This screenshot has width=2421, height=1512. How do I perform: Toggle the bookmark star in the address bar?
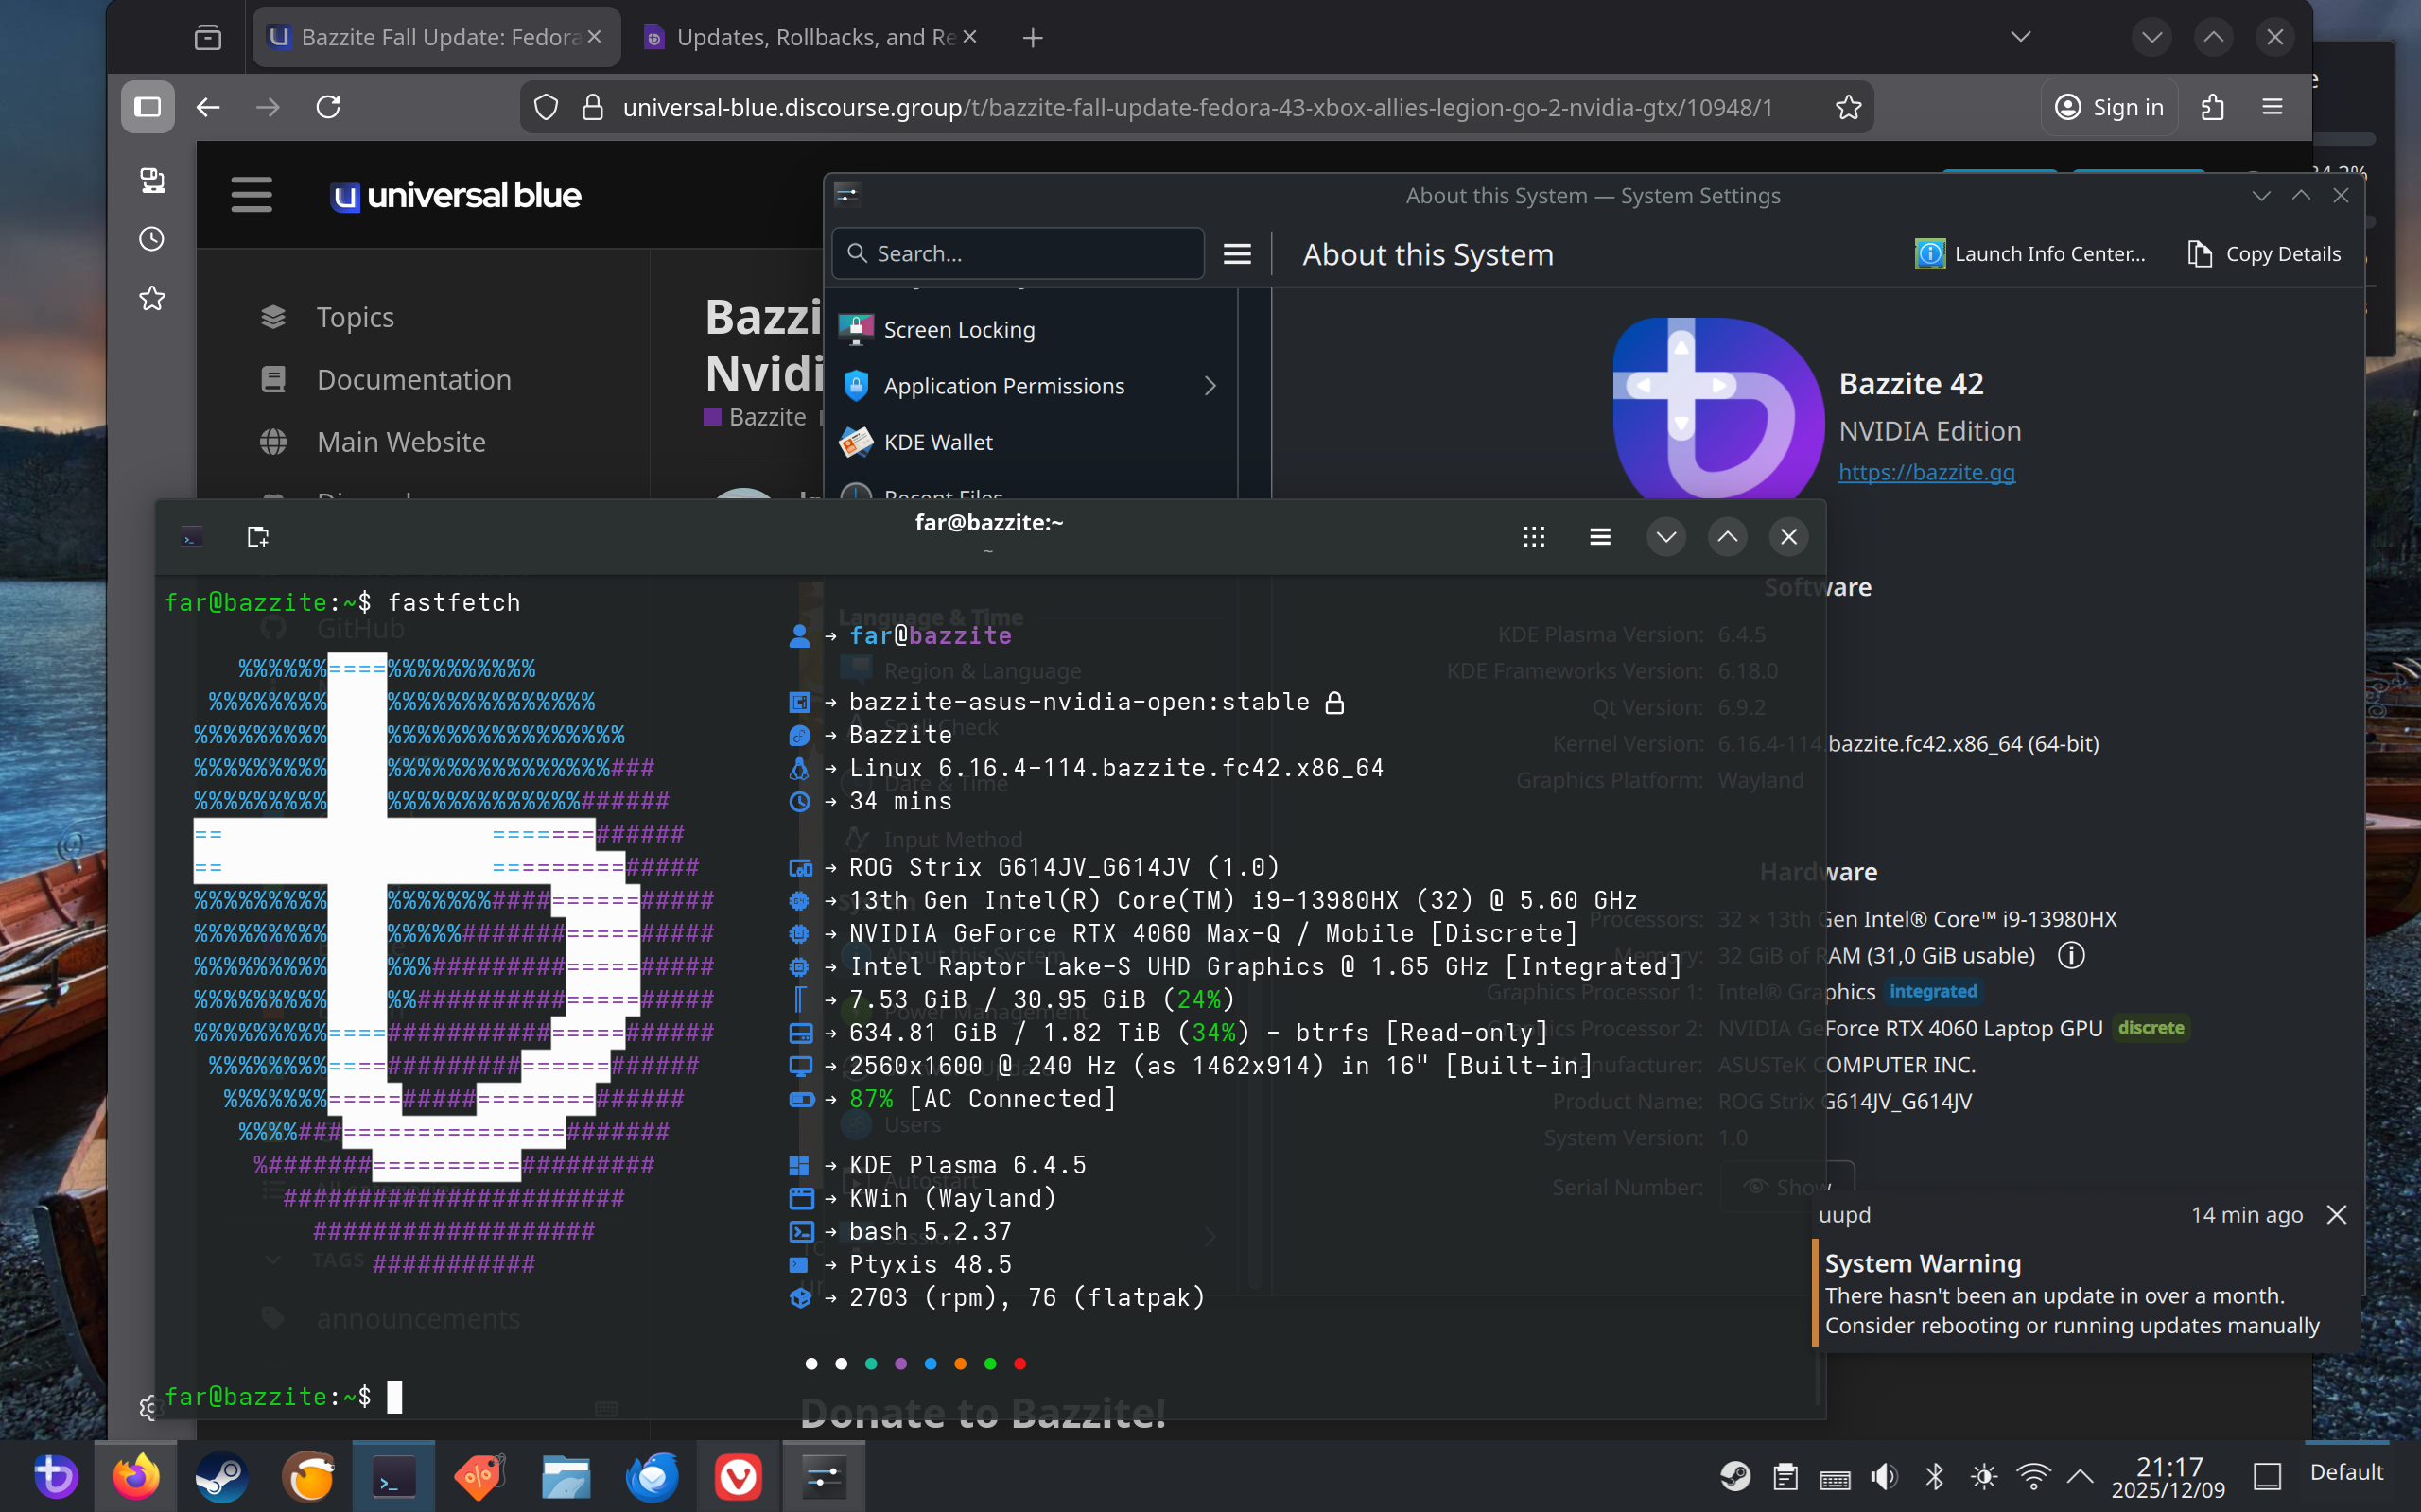point(1848,107)
